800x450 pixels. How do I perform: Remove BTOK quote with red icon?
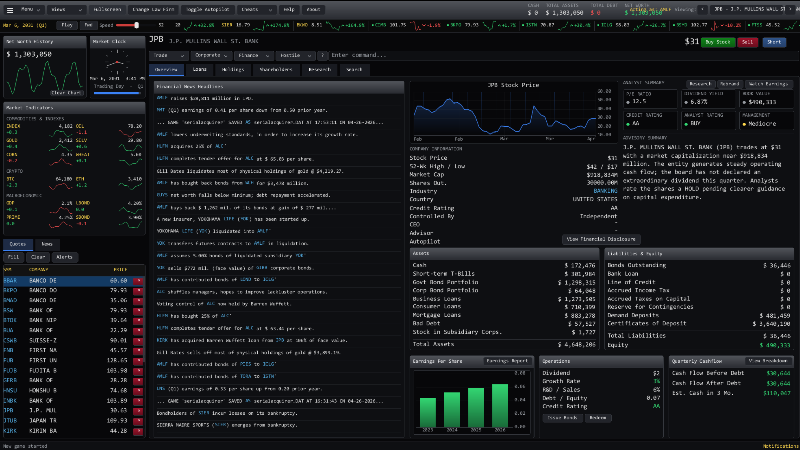(138, 320)
